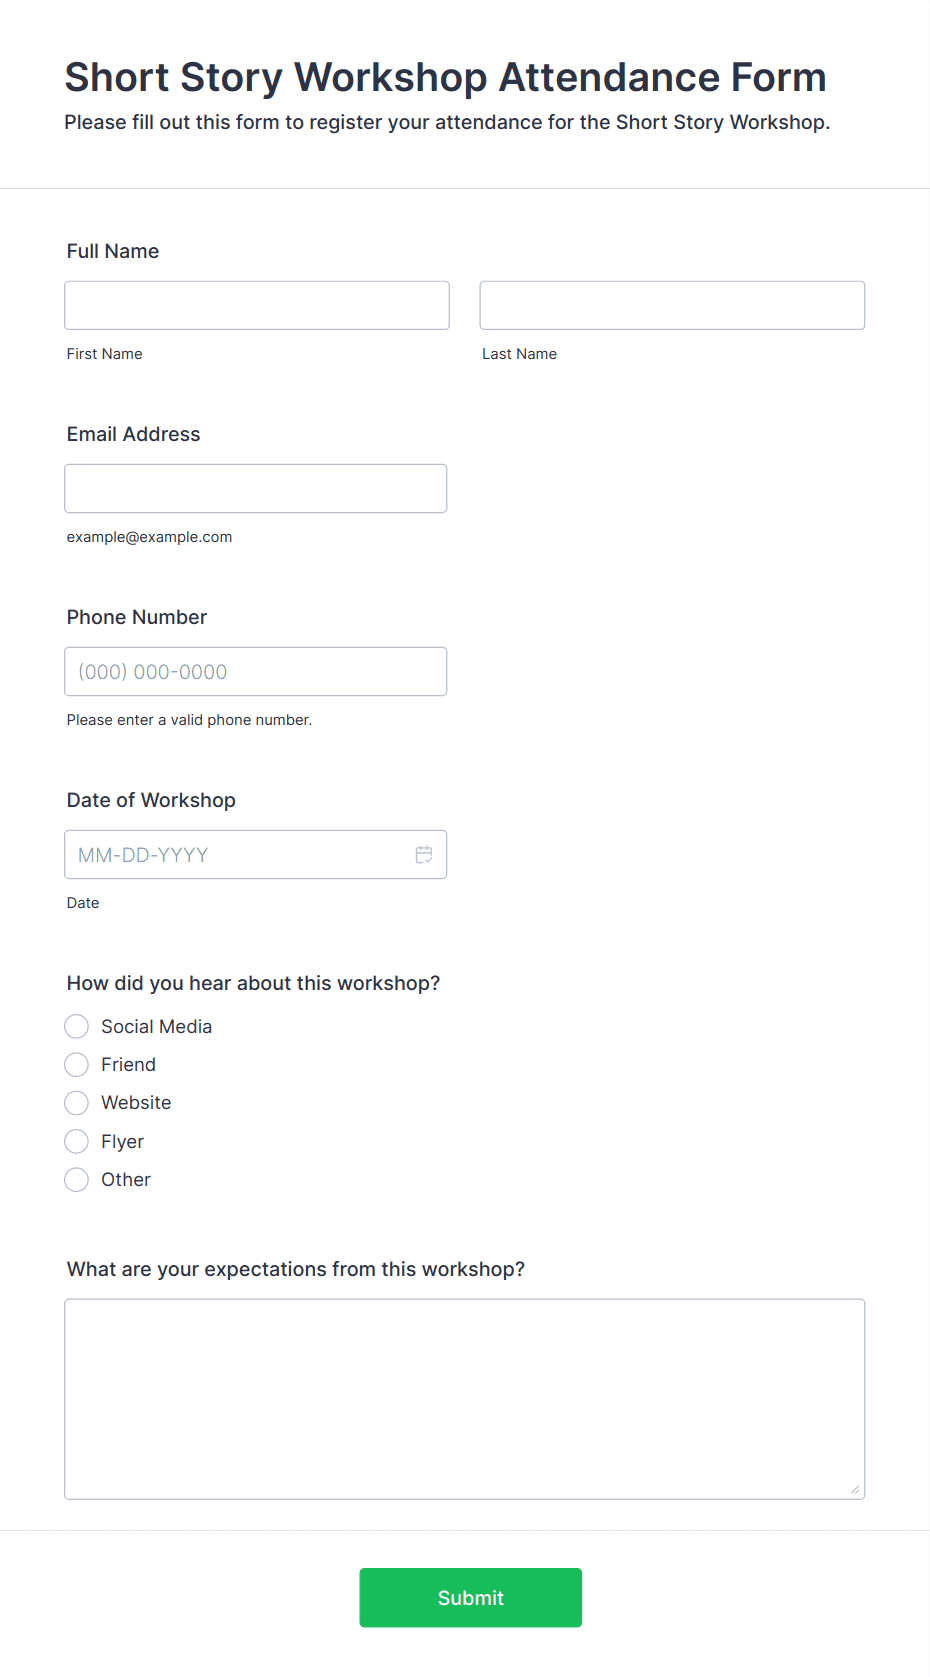The height and width of the screenshot is (1677, 930).
Task: Pick the Flyer radio option
Action: 76,1141
